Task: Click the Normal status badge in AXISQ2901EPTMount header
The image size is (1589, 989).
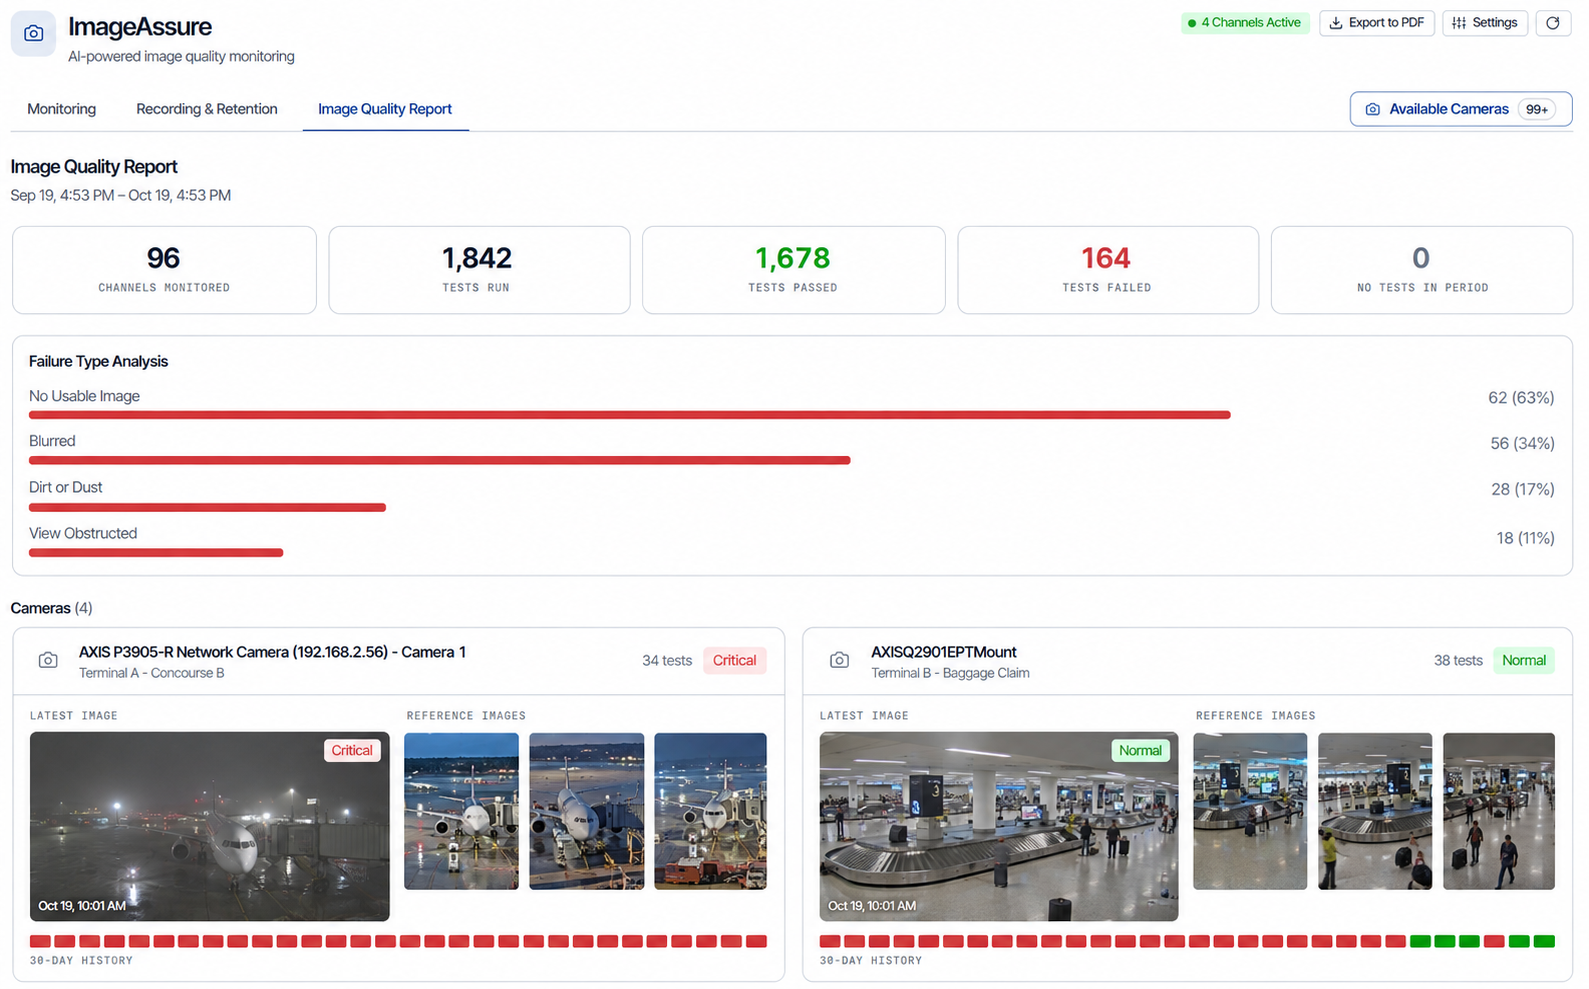Action: click(1523, 660)
